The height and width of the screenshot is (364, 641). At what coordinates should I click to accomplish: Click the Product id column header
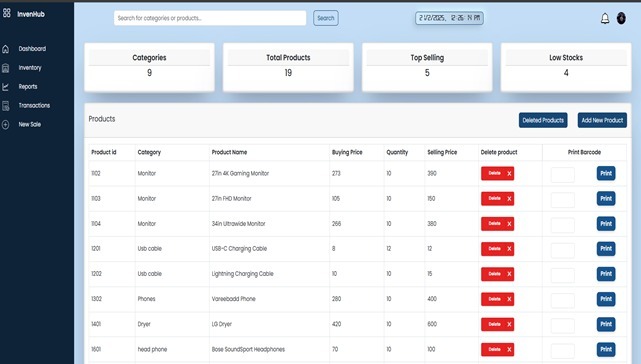pos(103,152)
